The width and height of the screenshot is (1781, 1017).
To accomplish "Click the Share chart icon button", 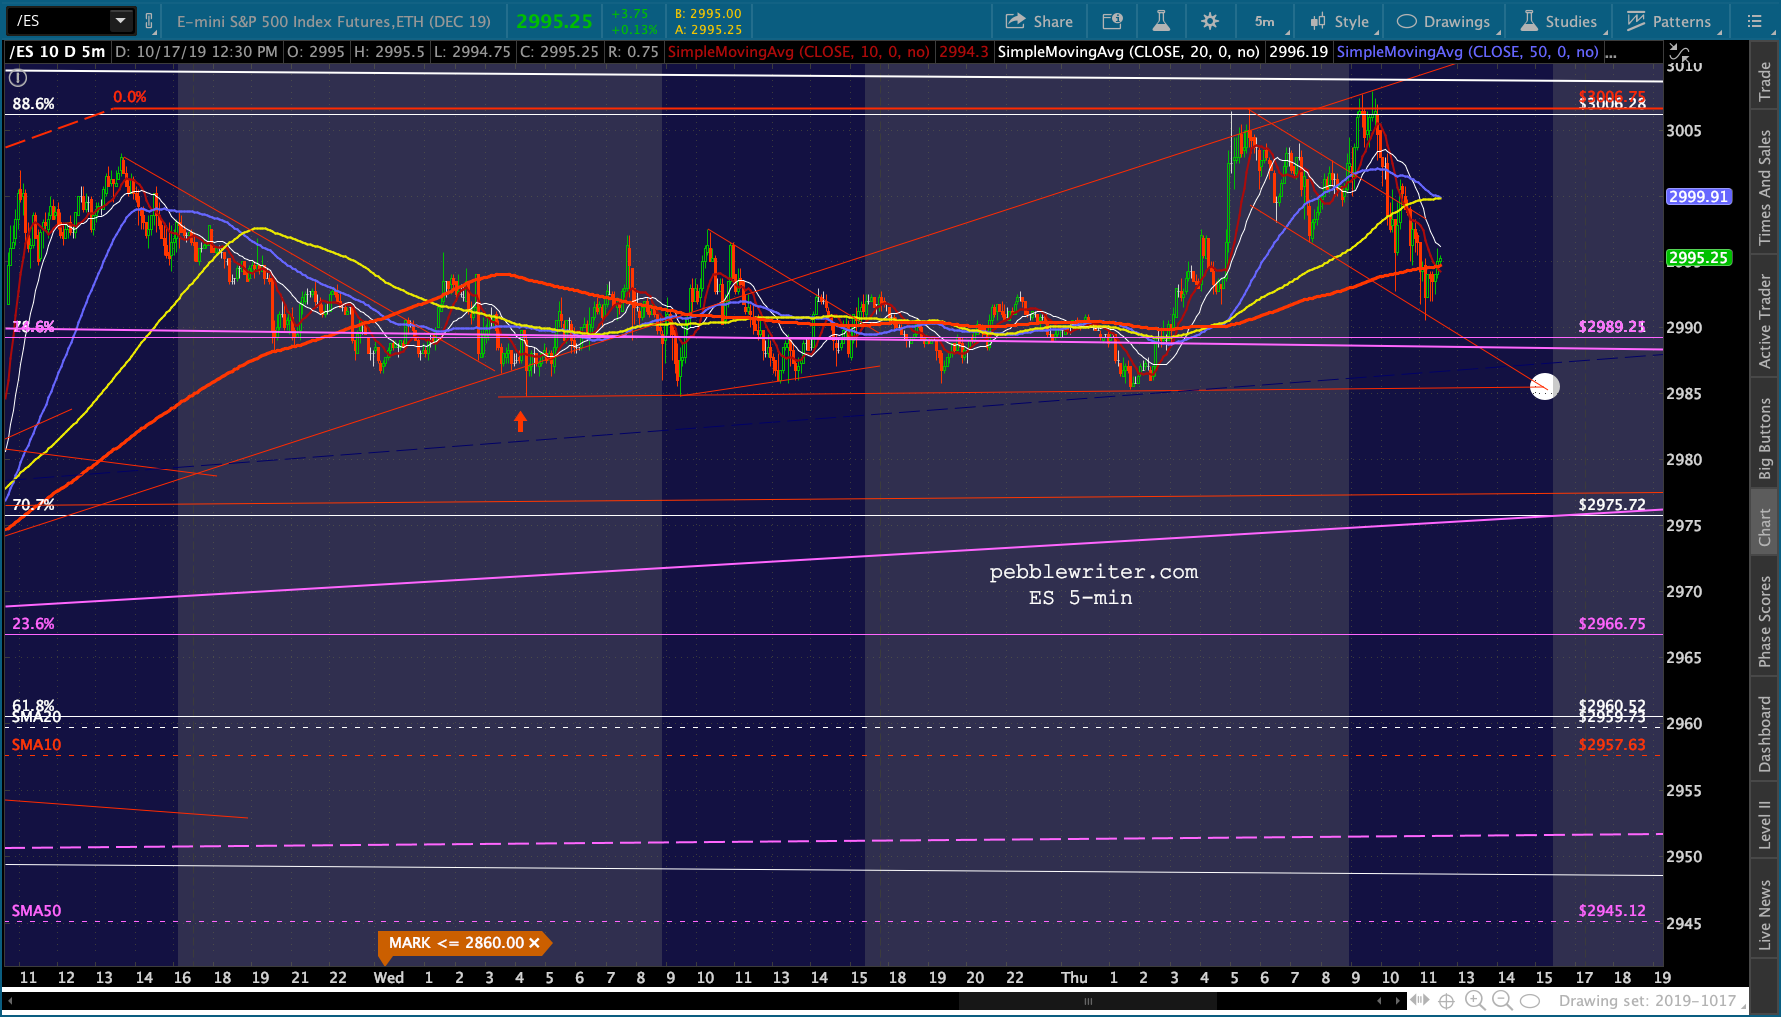I will pos(1038,21).
